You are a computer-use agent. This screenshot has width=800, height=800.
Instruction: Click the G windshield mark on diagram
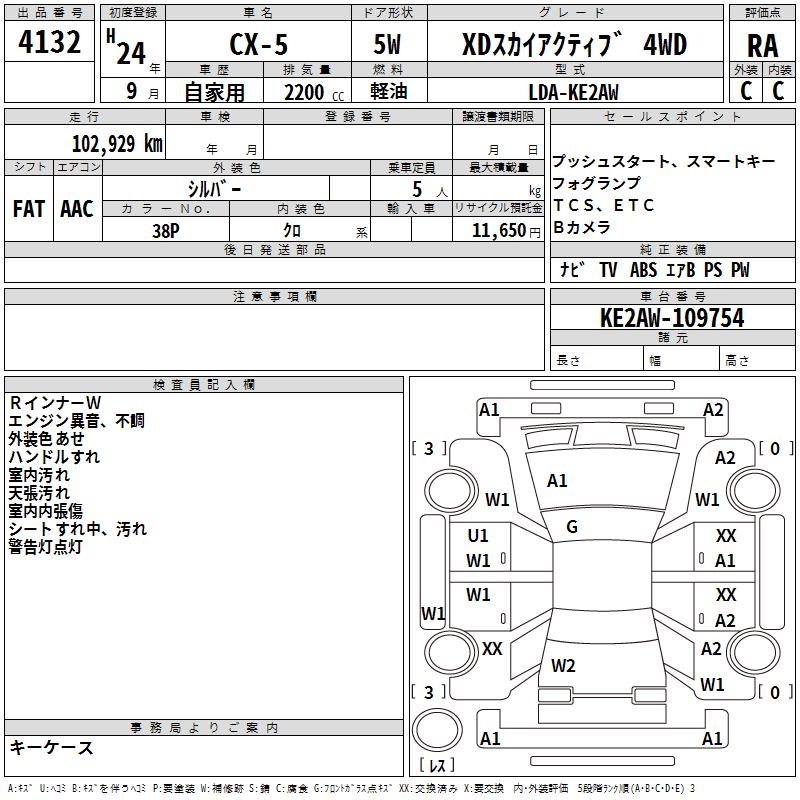572,527
